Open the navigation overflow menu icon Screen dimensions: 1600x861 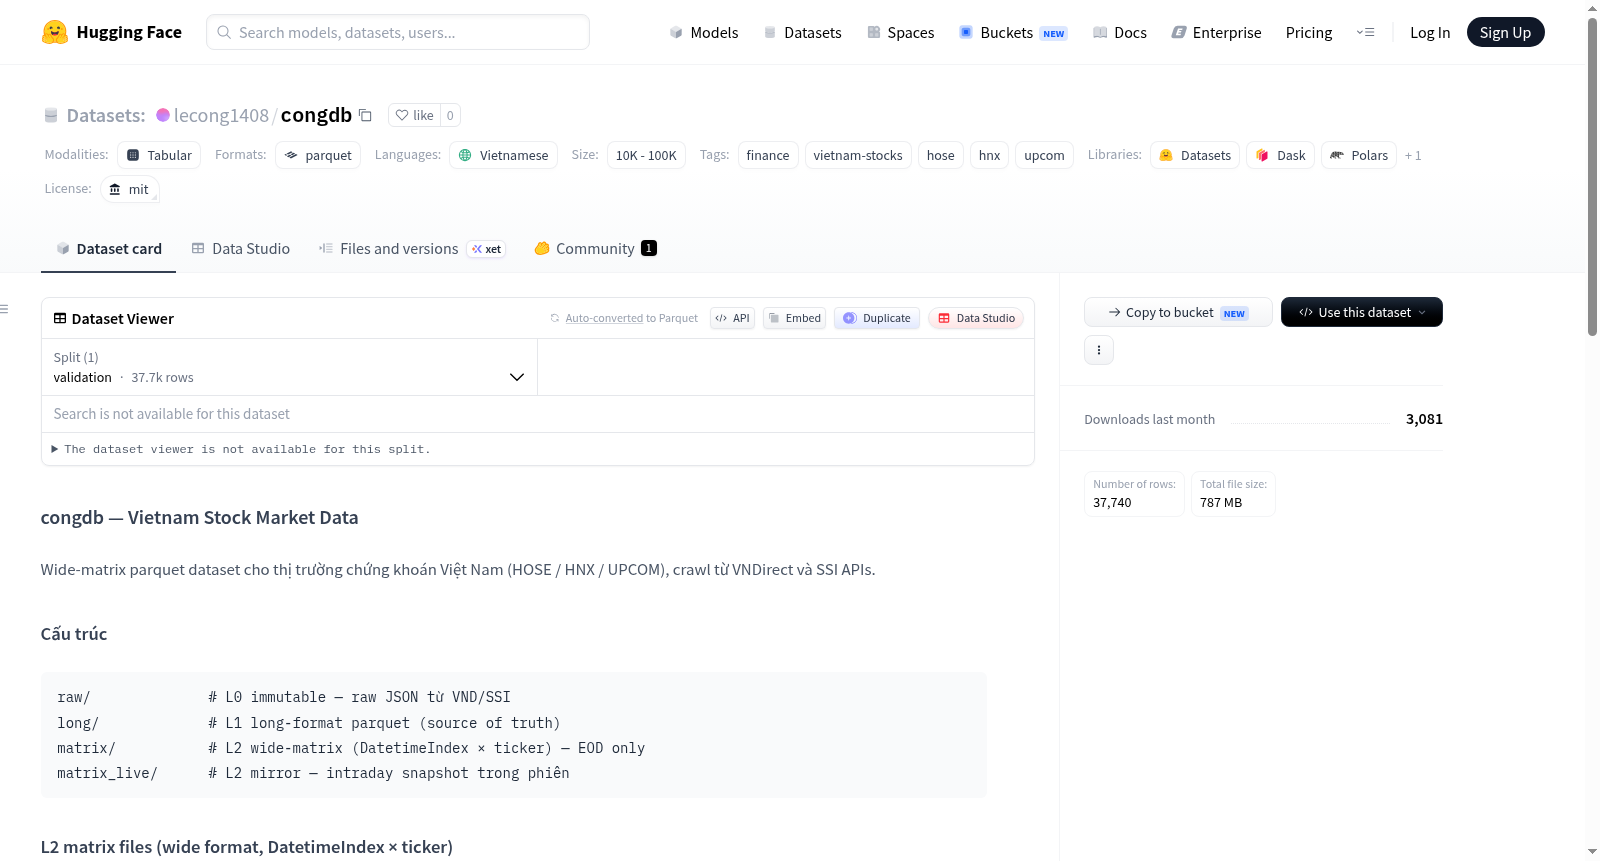(1365, 32)
